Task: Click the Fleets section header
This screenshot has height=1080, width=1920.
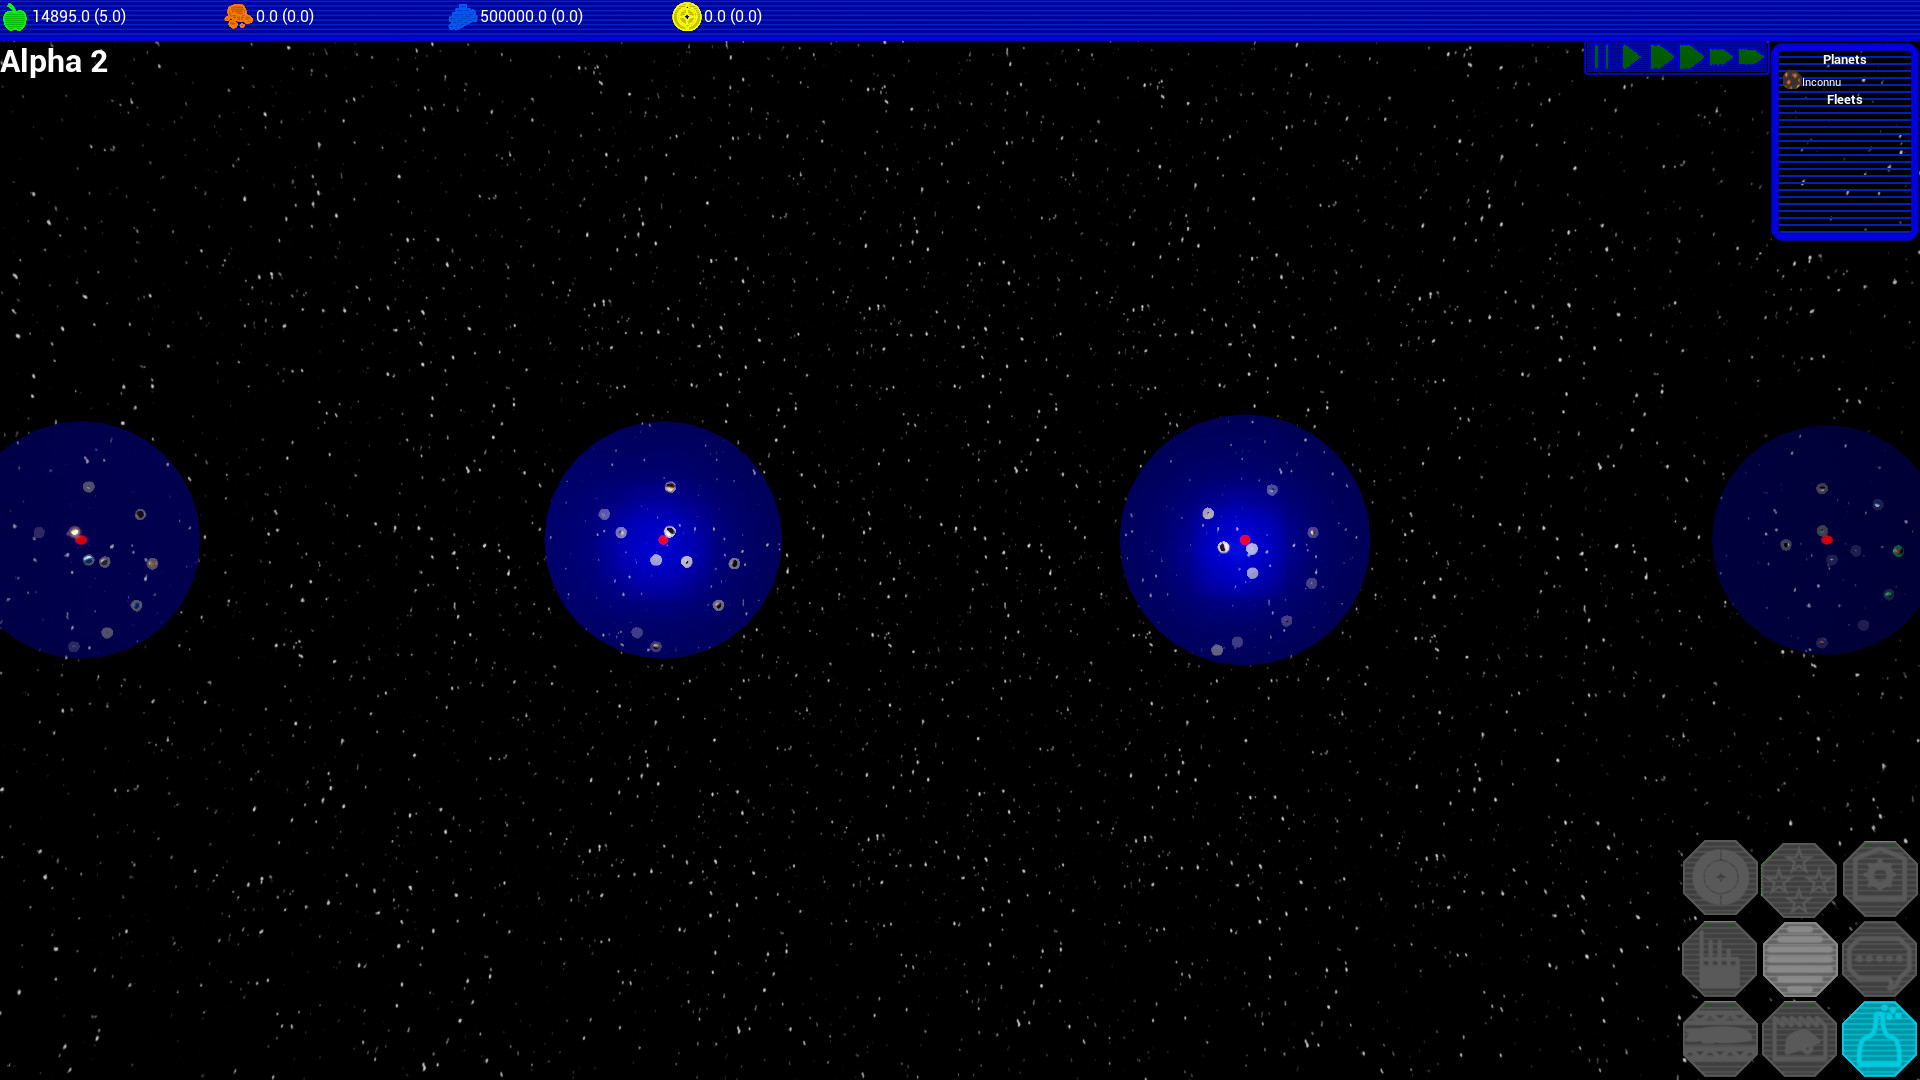Action: [x=1844, y=99]
